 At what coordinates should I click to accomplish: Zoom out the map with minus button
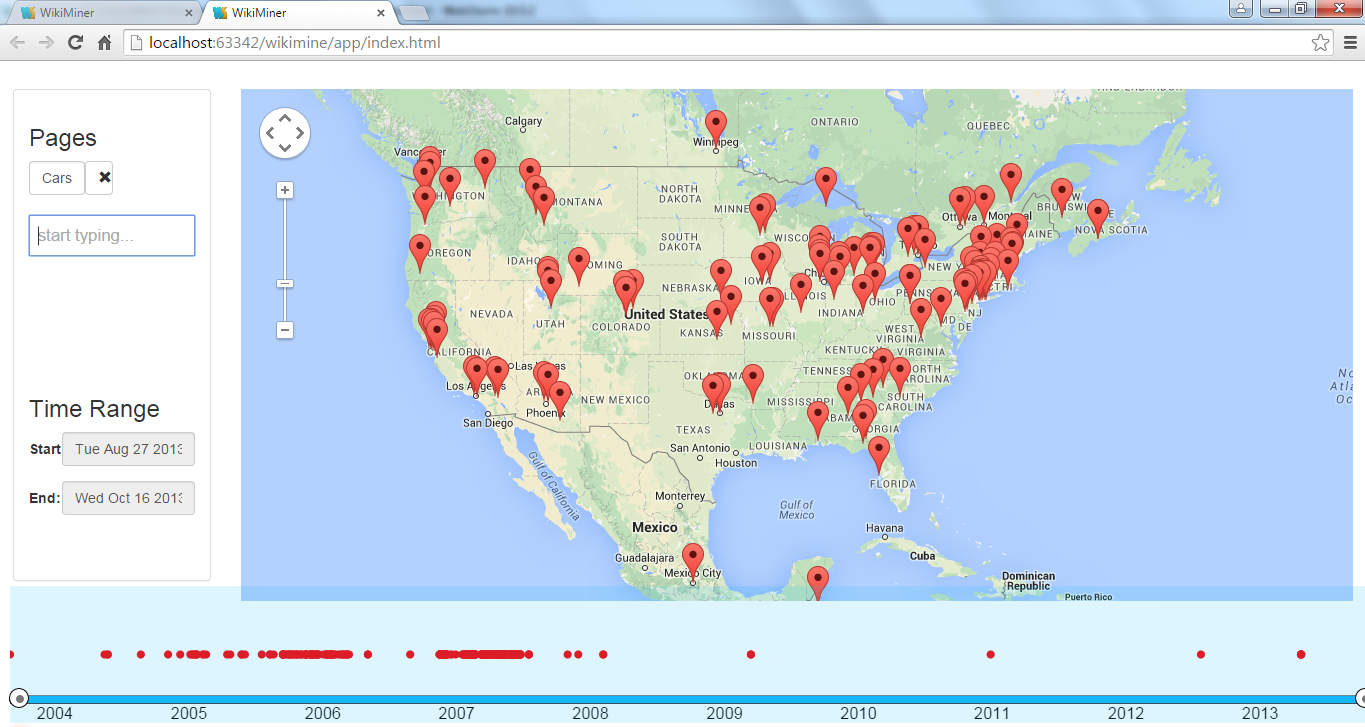pyautogui.click(x=285, y=330)
